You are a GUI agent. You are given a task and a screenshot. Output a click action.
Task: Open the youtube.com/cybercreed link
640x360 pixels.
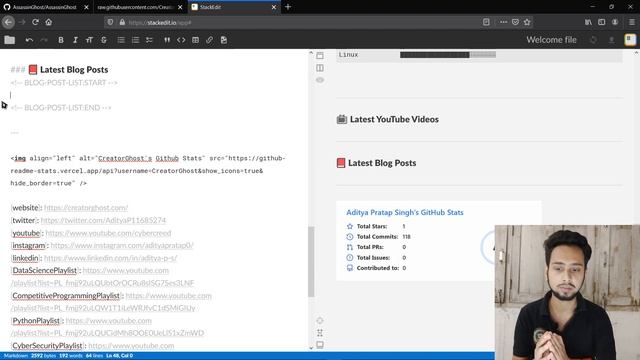pyautogui.click(x=108, y=233)
